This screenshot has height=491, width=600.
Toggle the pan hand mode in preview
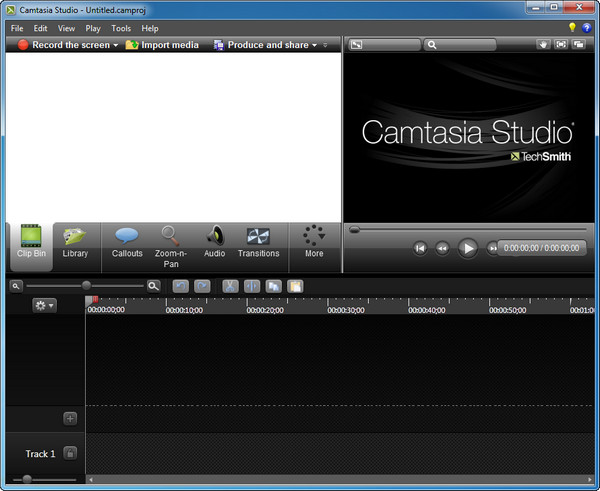pos(544,45)
